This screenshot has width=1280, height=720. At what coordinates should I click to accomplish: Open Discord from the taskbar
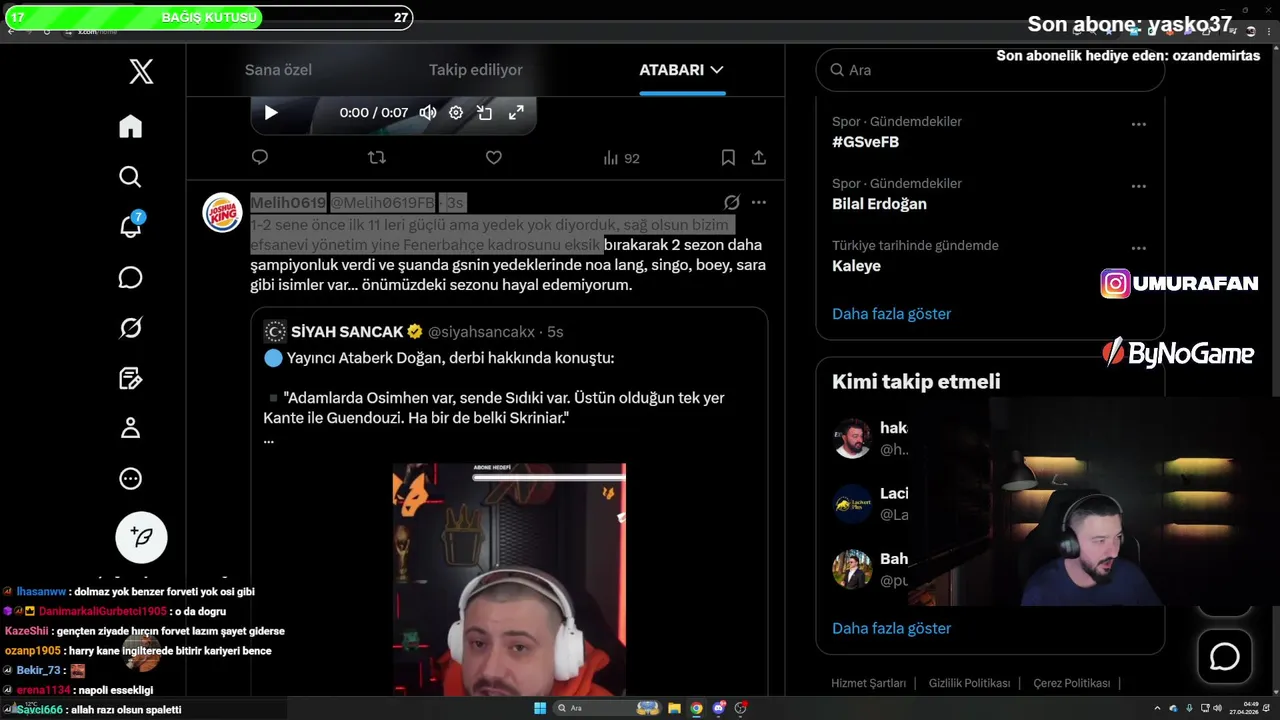718,708
